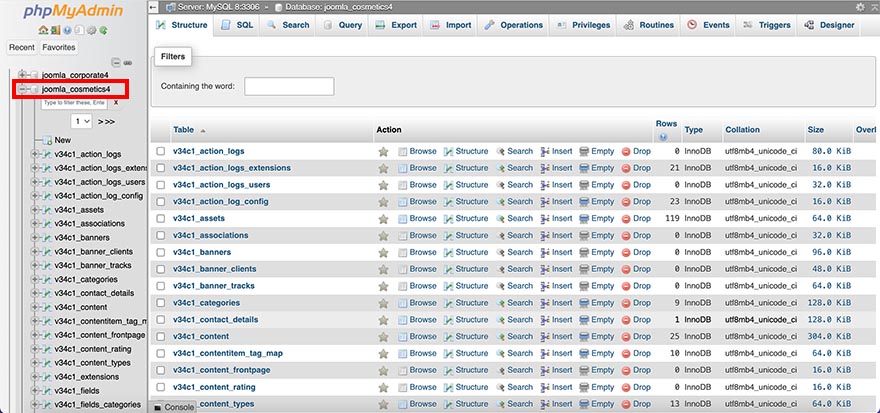
Task: Browse the v34c1_banner_clients table
Action: click(x=416, y=269)
